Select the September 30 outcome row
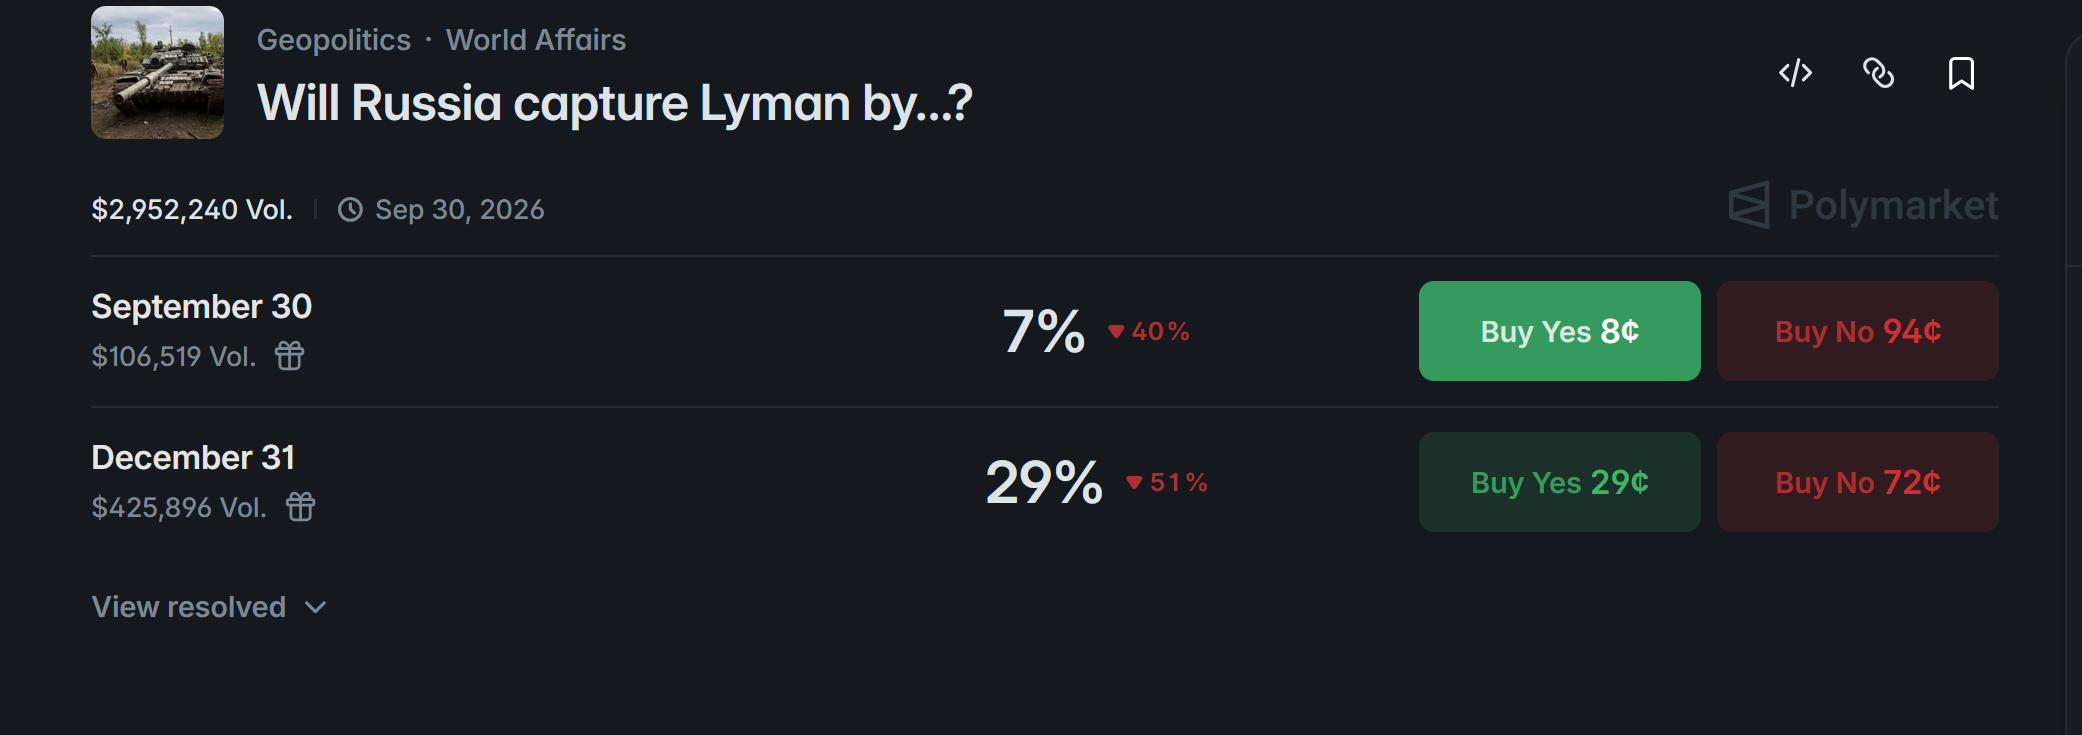This screenshot has width=2082, height=735. [1045, 331]
